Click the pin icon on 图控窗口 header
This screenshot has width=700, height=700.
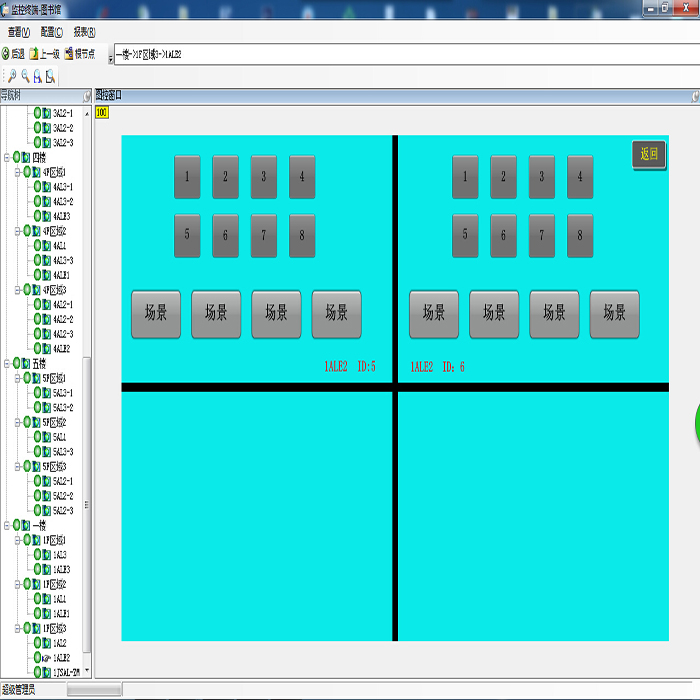[x=695, y=96]
